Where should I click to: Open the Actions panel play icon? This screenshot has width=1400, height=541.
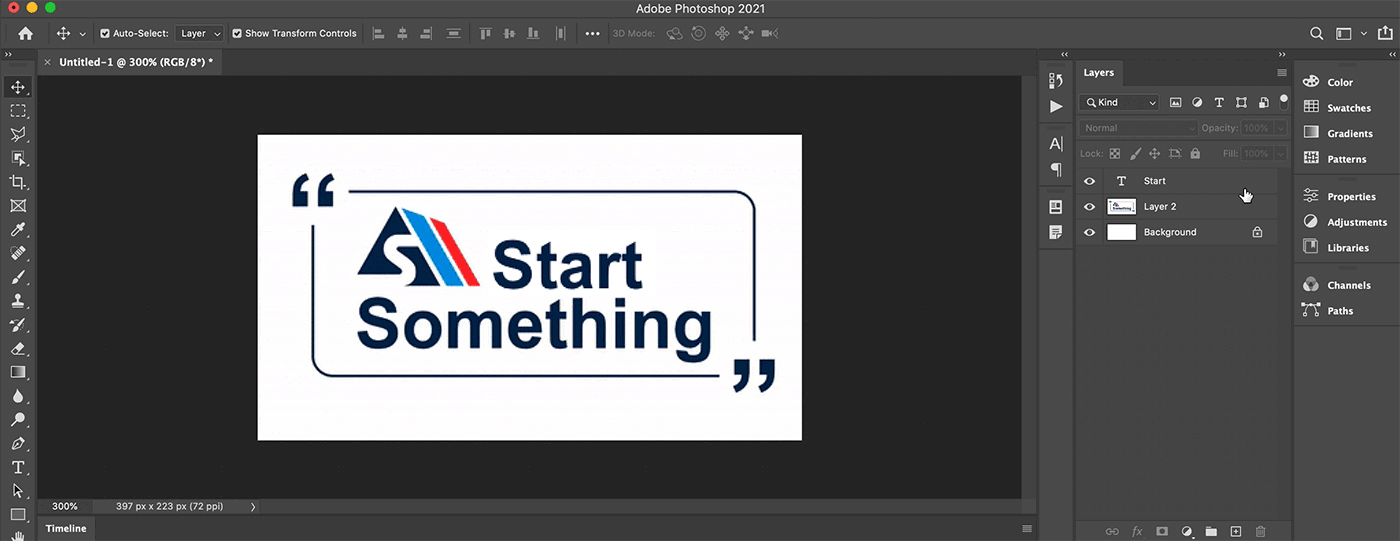1056,106
